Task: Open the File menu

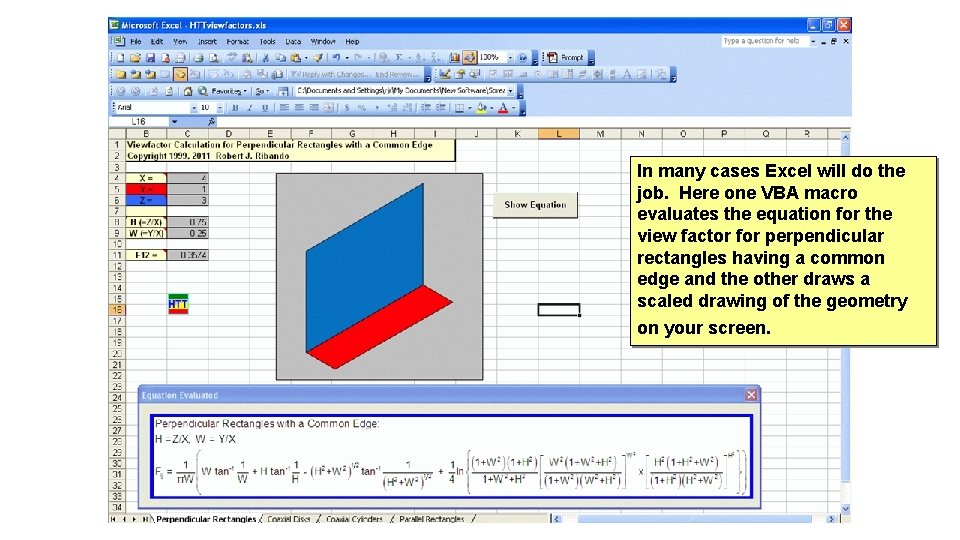Action: click(135, 42)
